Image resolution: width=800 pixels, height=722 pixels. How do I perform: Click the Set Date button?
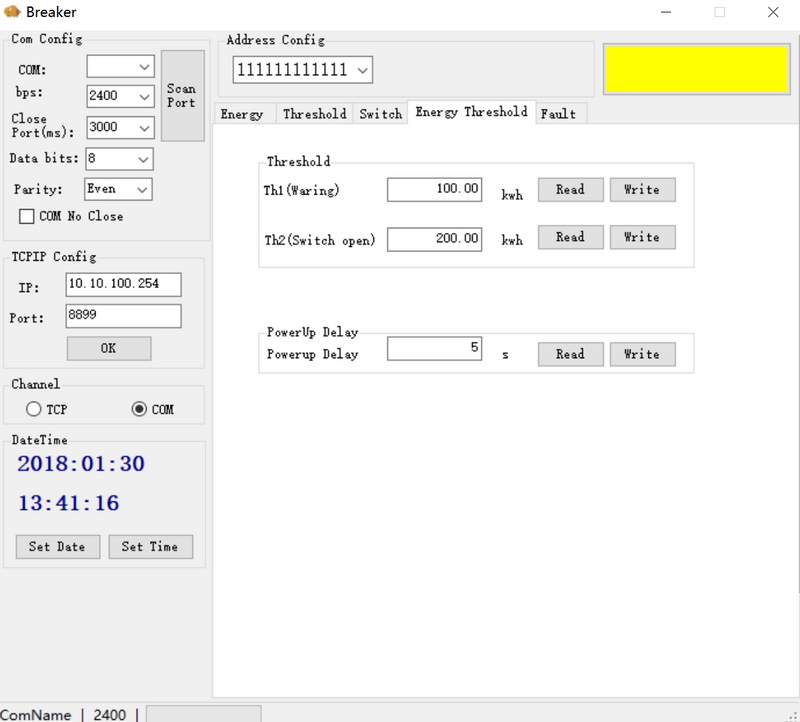(57, 547)
